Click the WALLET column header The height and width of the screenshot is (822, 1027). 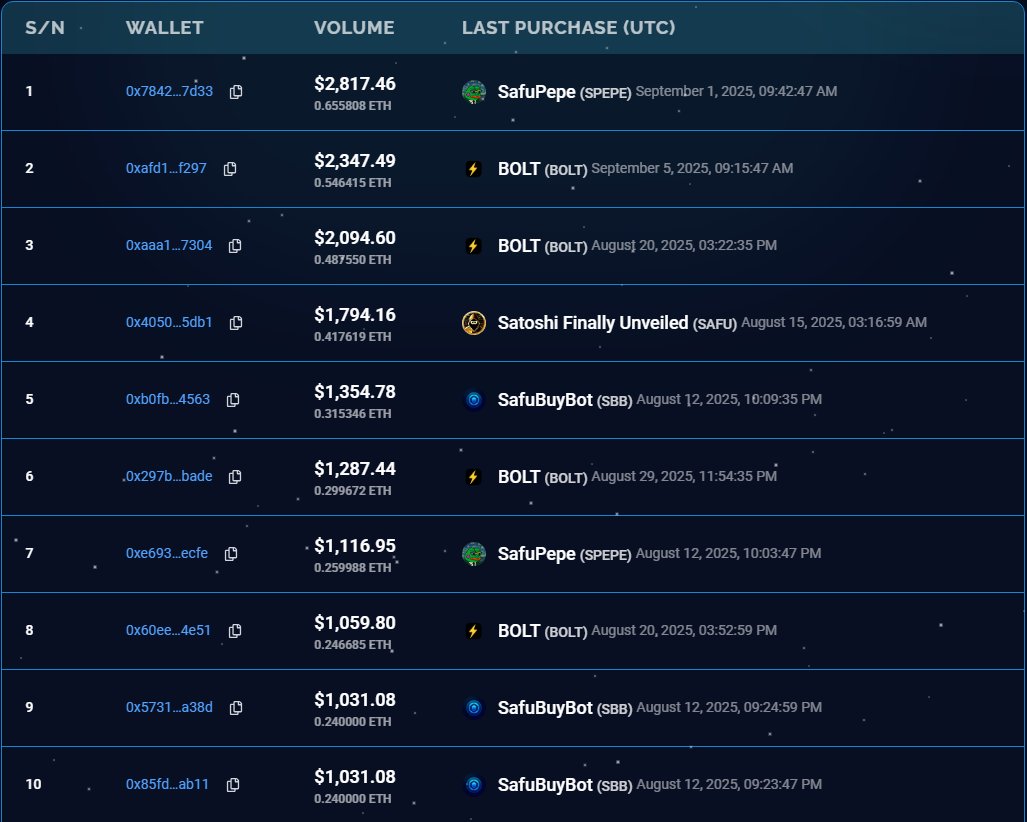click(164, 27)
